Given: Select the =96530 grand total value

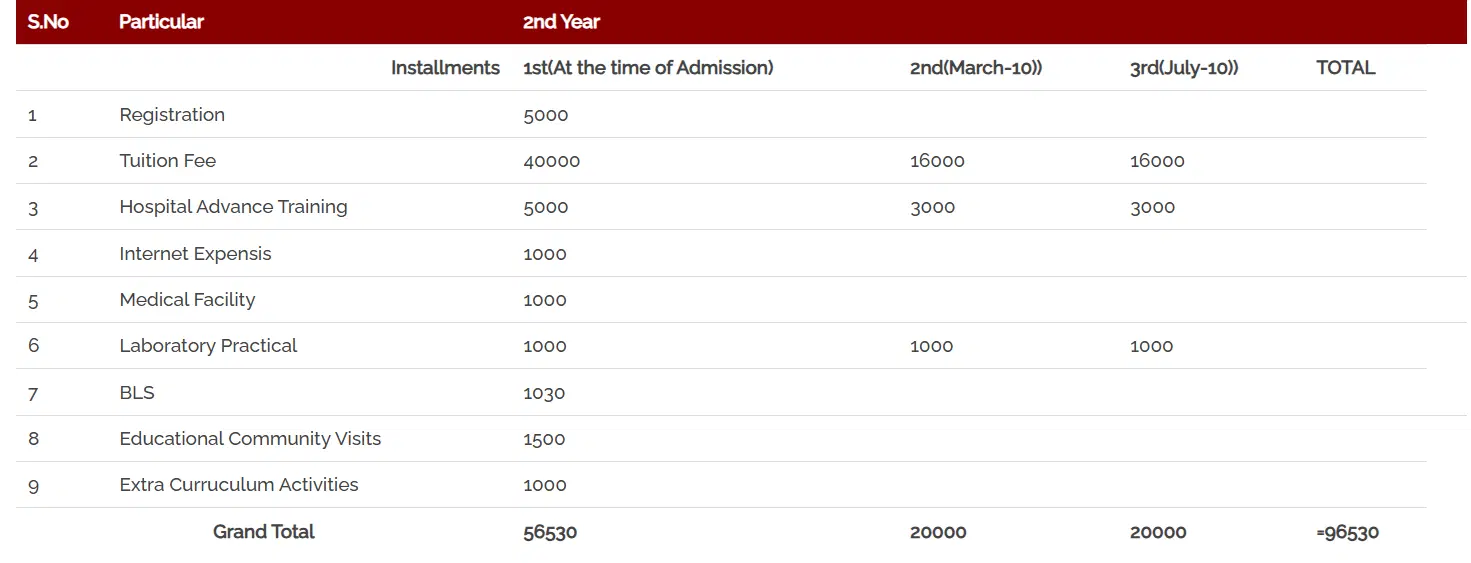Looking at the screenshot, I should point(1347,532).
